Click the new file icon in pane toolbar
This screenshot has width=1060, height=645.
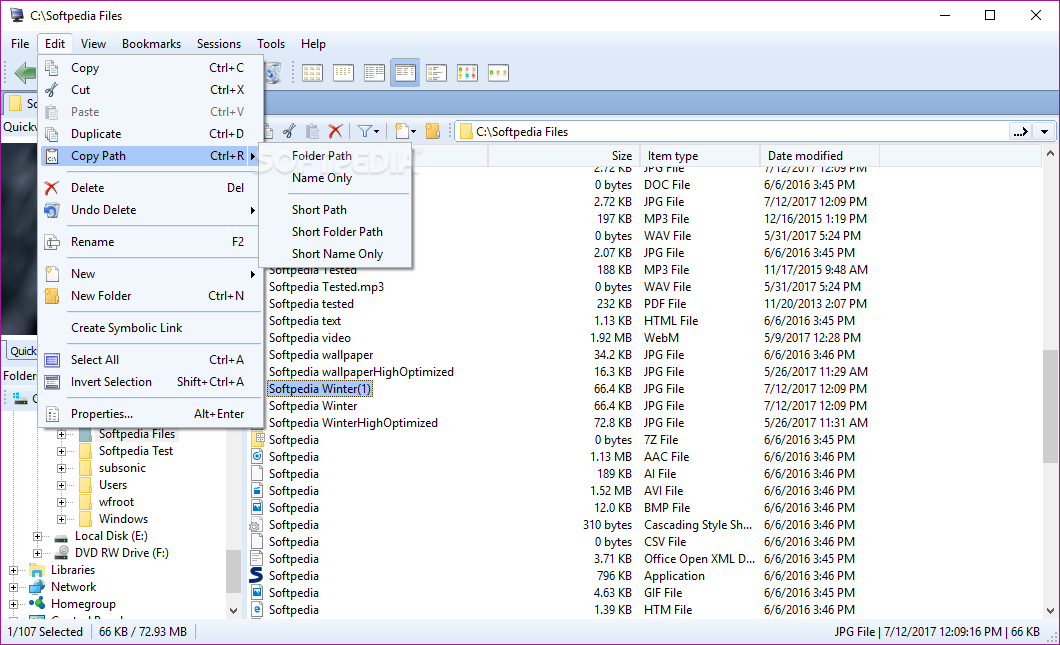pos(402,131)
